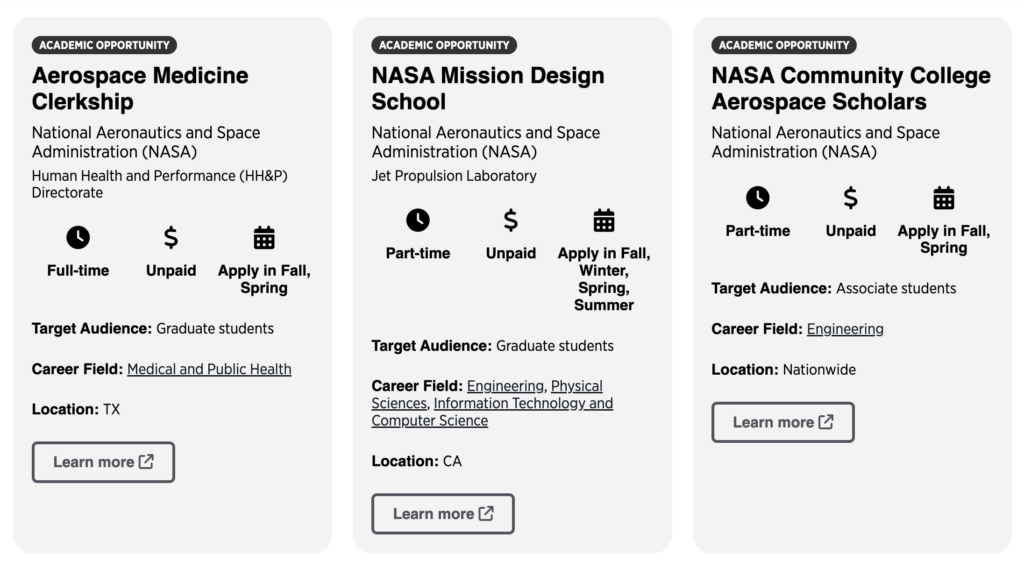Viewport: 1024px width, 569px height.
Task: Click the calendar icon on NASA Mission Design School
Action: 604,220
